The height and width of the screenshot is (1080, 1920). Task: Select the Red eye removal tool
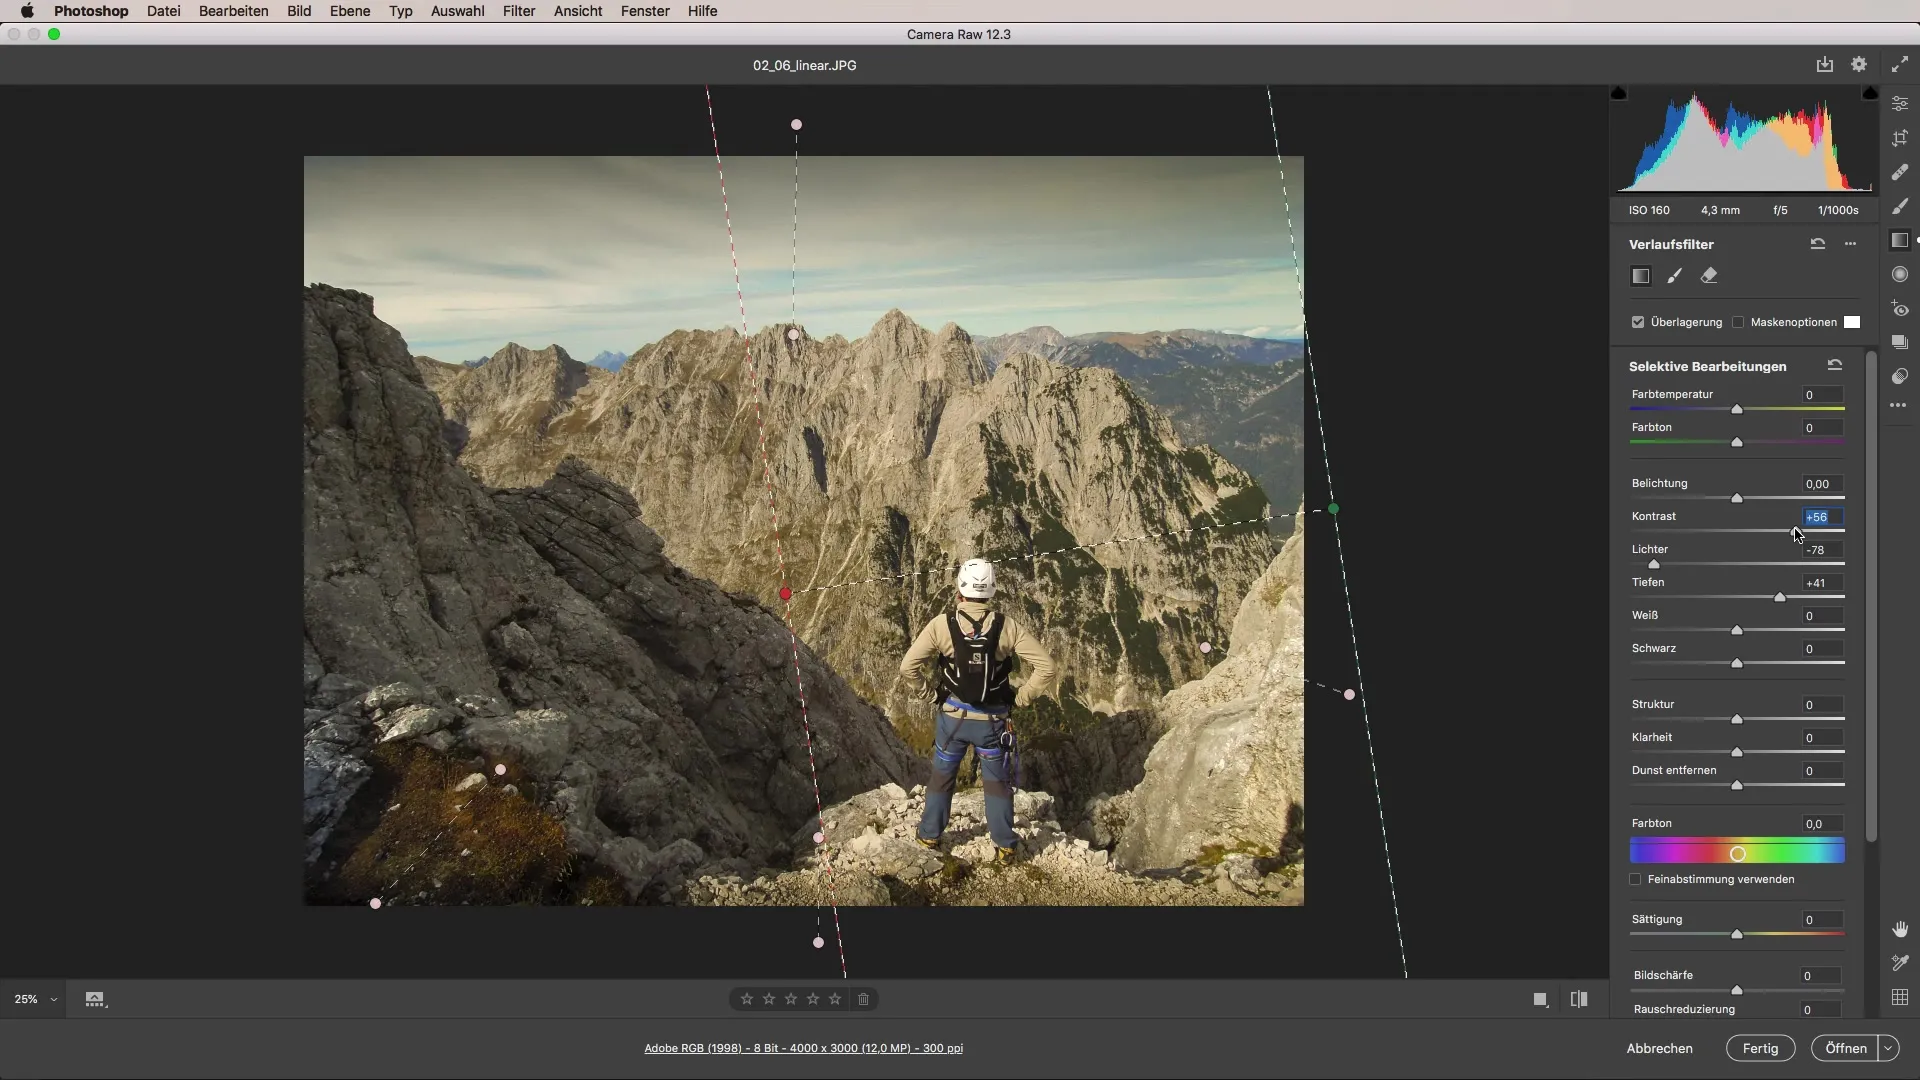pyautogui.click(x=1900, y=309)
